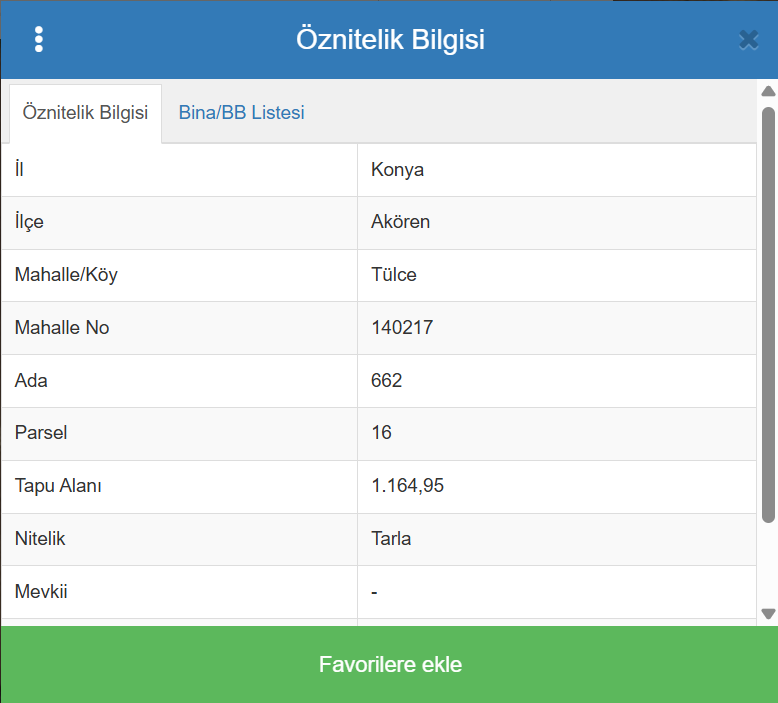Click the Öznitelik Bilgisi header title
Screen dimensions: 778x703
(x=390, y=40)
